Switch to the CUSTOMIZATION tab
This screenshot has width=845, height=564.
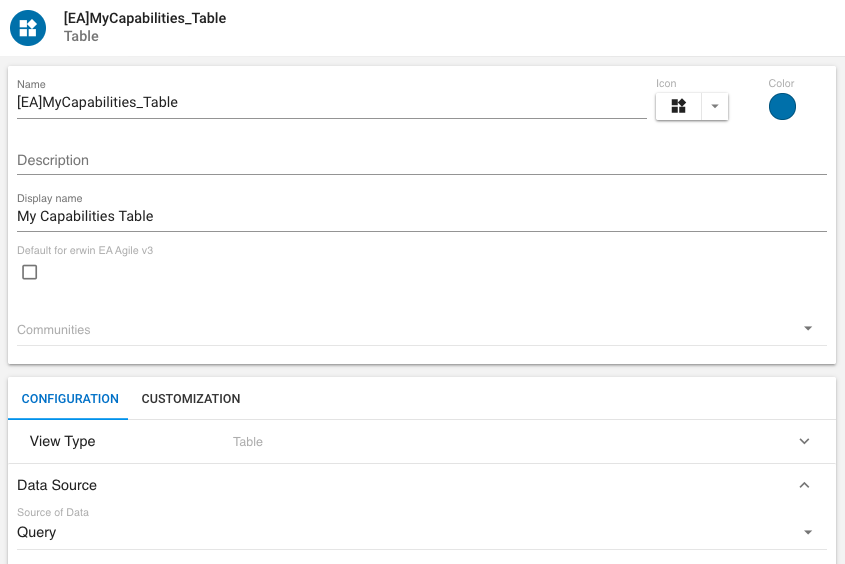[x=191, y=399]
